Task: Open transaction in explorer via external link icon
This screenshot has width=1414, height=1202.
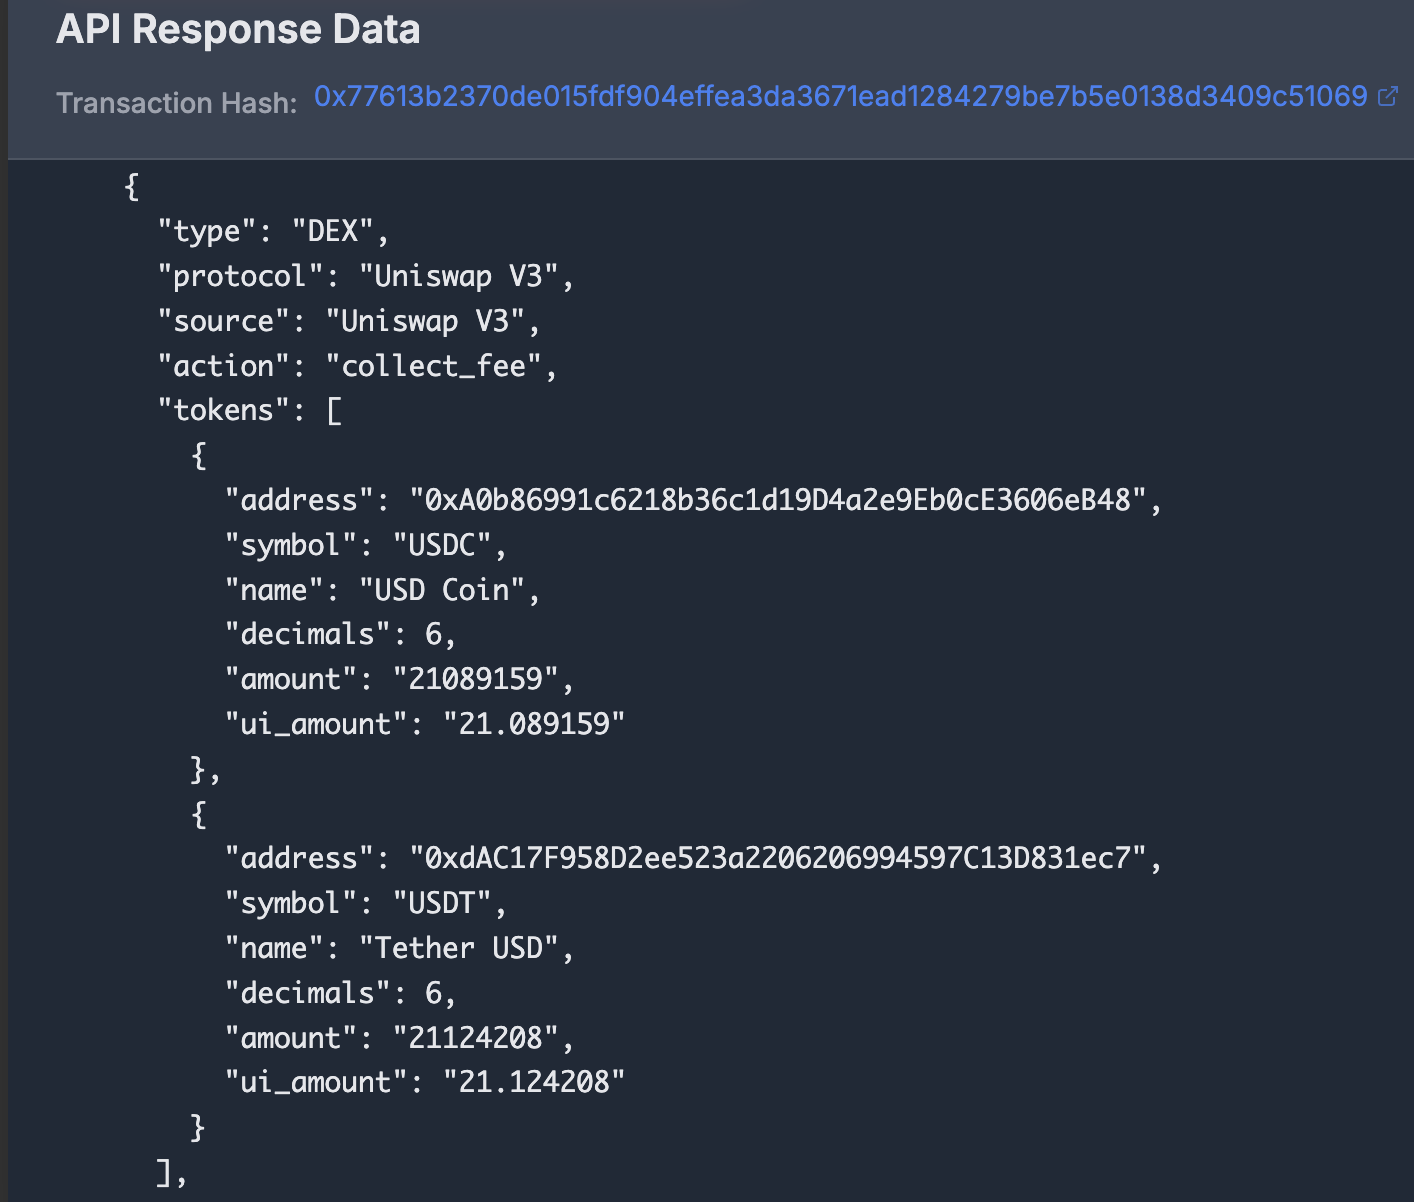Action: pos(1388,97)
